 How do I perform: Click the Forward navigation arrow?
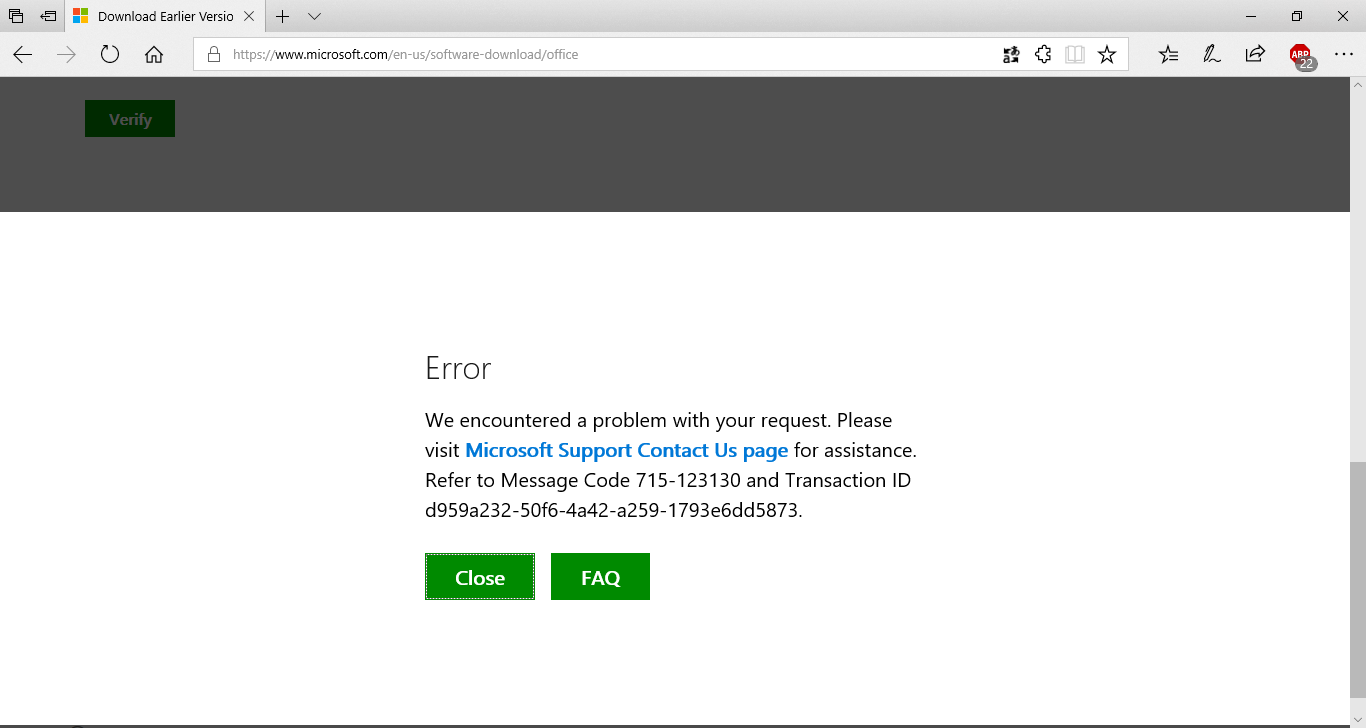coord(66,55)
